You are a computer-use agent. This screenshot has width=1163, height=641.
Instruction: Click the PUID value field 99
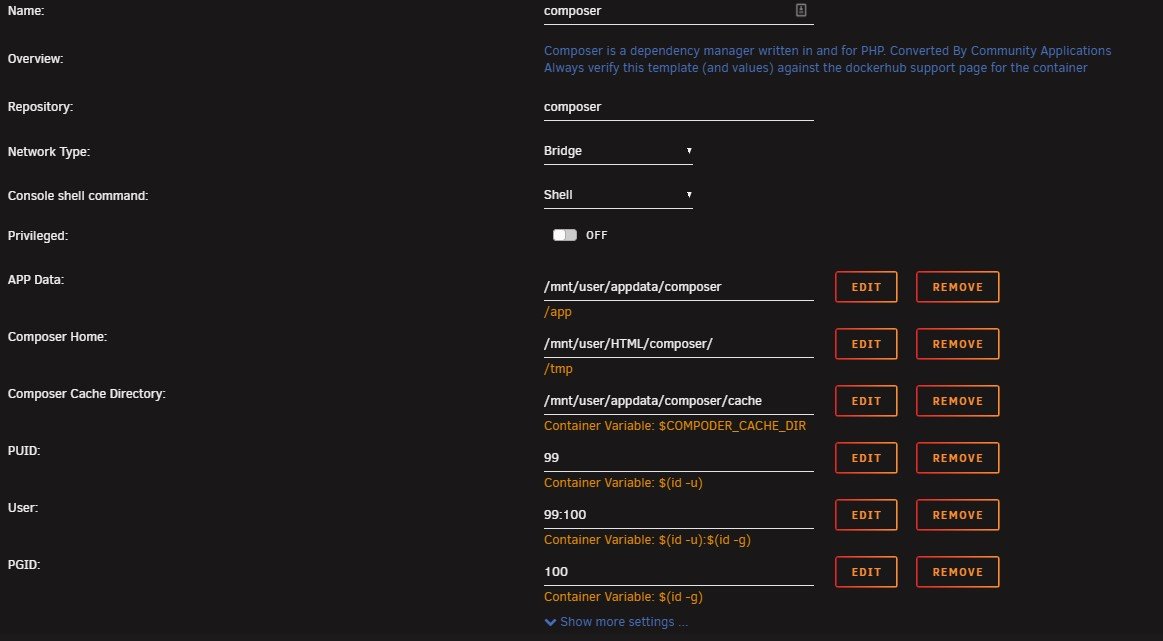(679, 458)
